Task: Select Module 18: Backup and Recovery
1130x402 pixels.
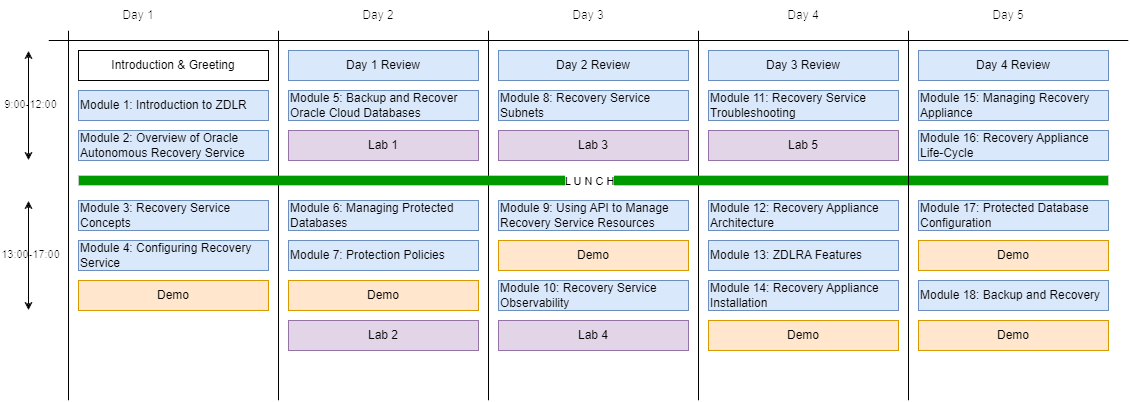Action: [1013, 295]
